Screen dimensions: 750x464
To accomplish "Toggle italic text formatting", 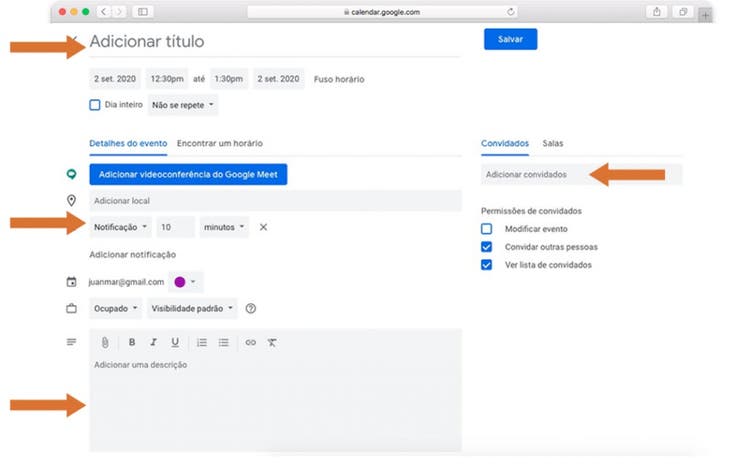I will click(153, 342).
